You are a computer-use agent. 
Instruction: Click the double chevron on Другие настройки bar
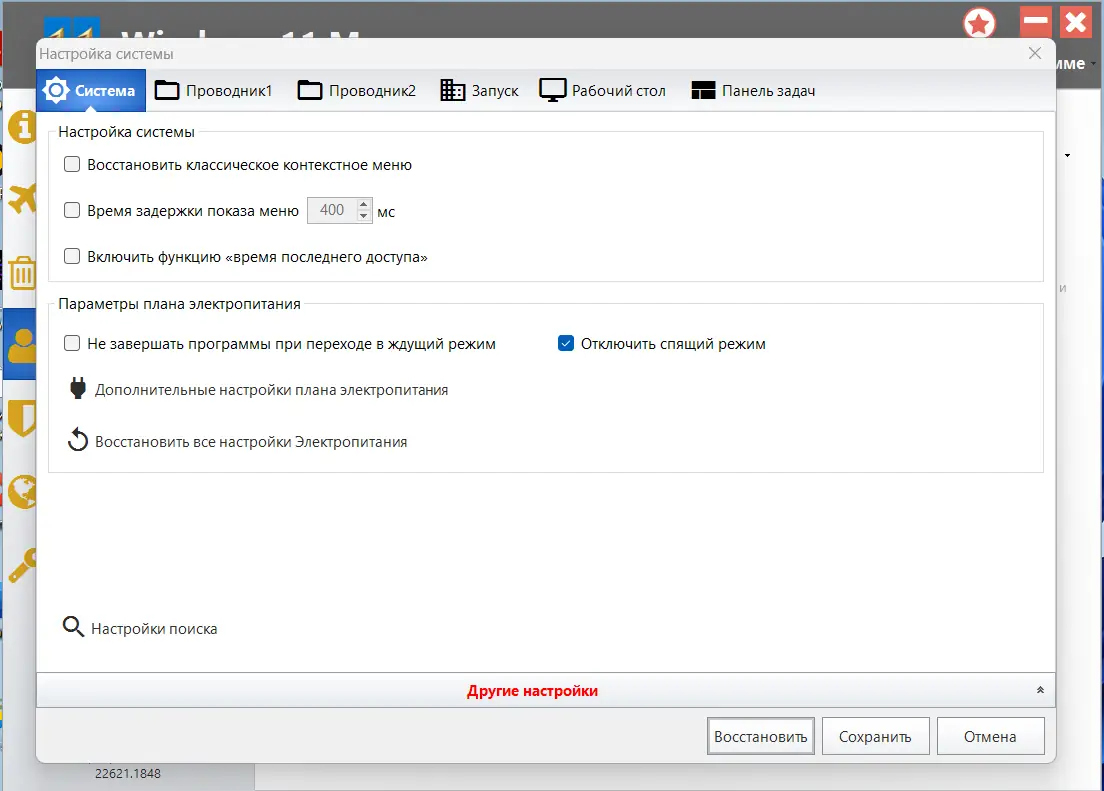(x=1040, y=690)
